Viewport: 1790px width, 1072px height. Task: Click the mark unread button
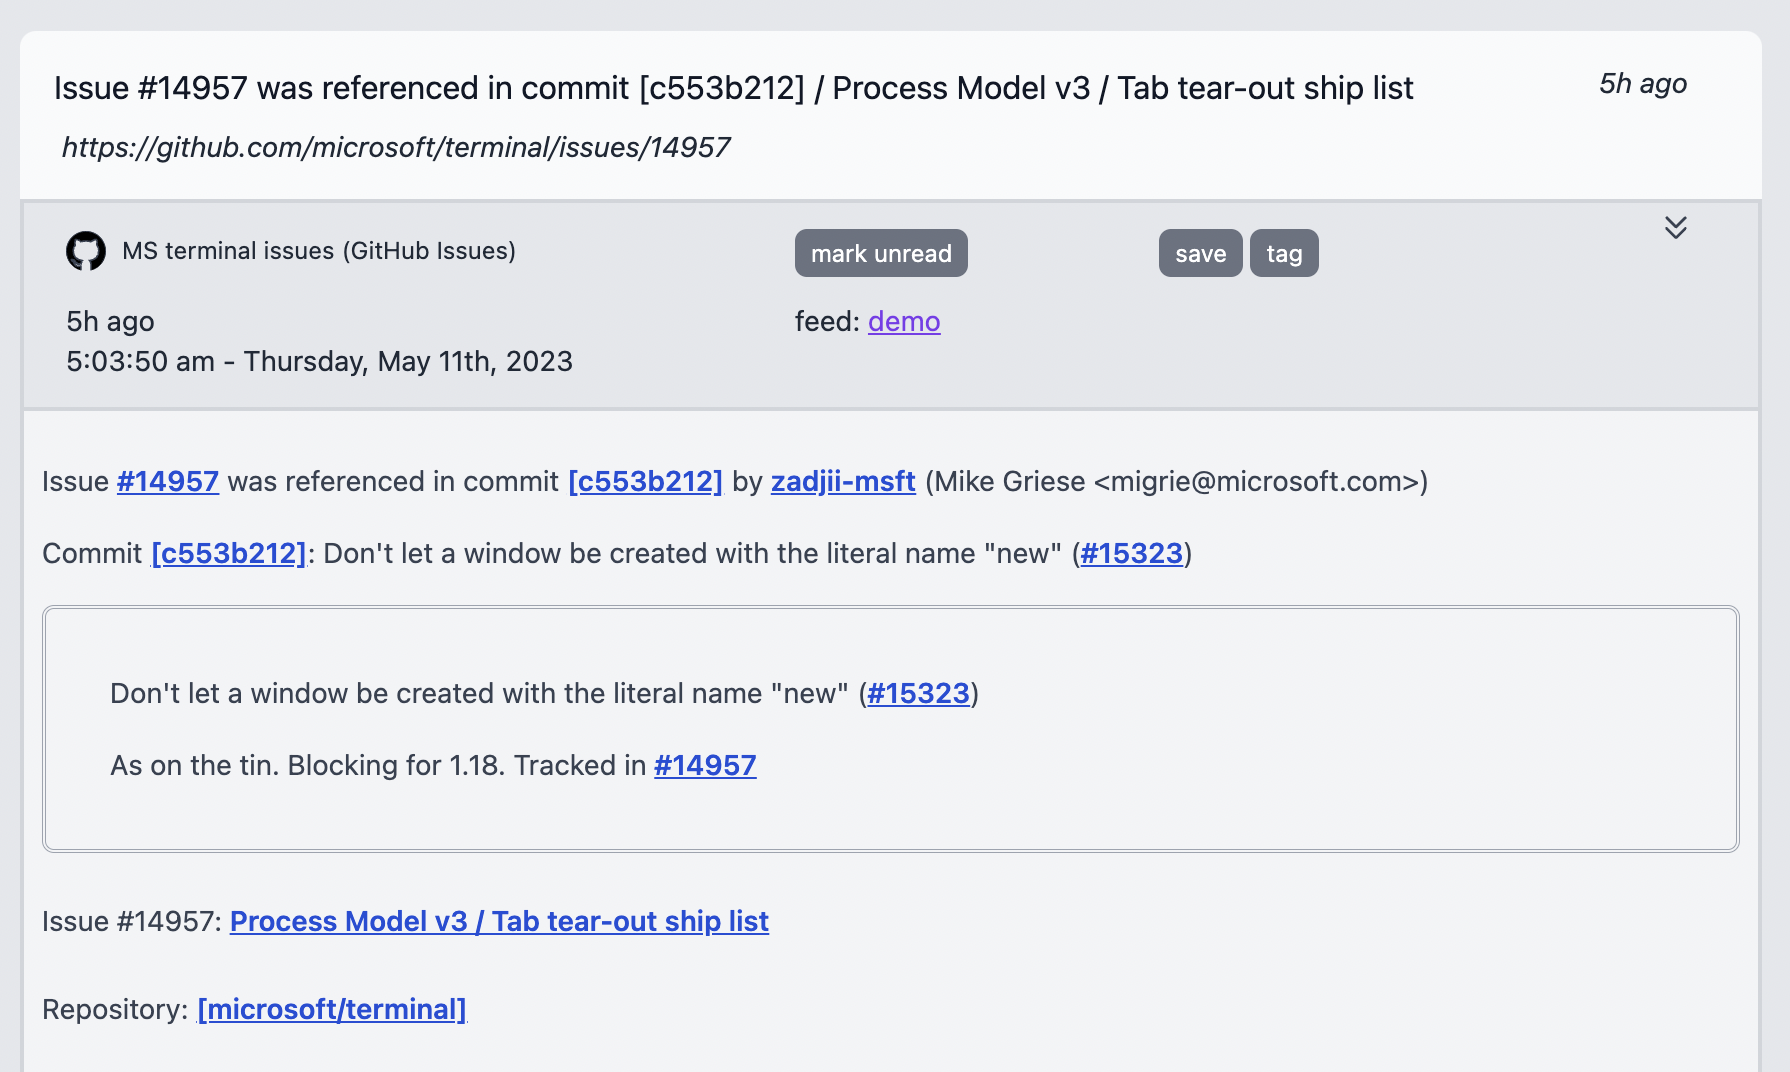tap(881, 253)
